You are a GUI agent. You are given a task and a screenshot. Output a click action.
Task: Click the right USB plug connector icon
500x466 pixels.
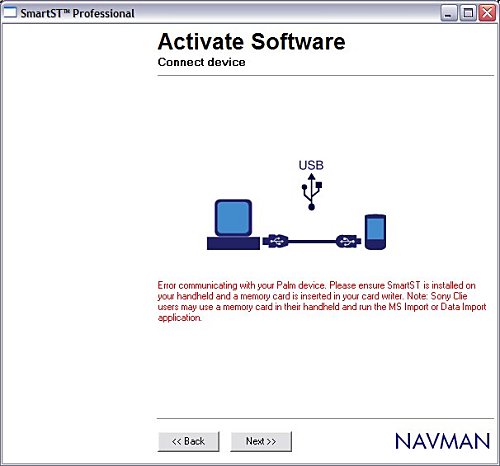point(348,241)
